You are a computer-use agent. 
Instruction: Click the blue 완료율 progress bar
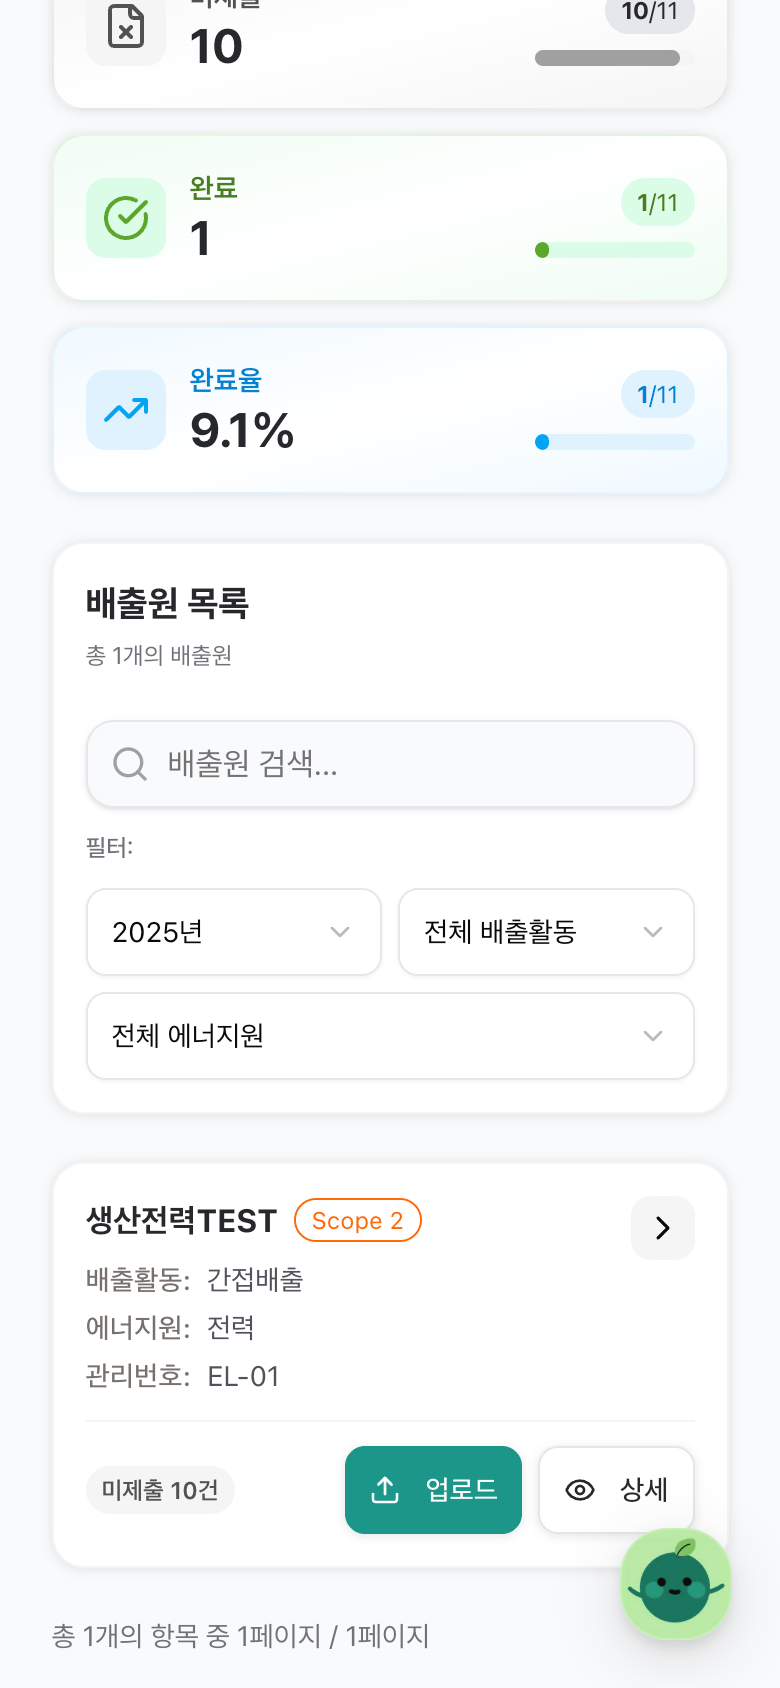point(615,442)
